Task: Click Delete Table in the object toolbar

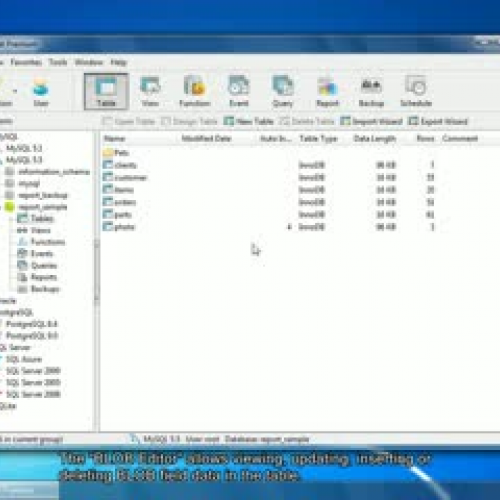Action: [x=307, y=121]
